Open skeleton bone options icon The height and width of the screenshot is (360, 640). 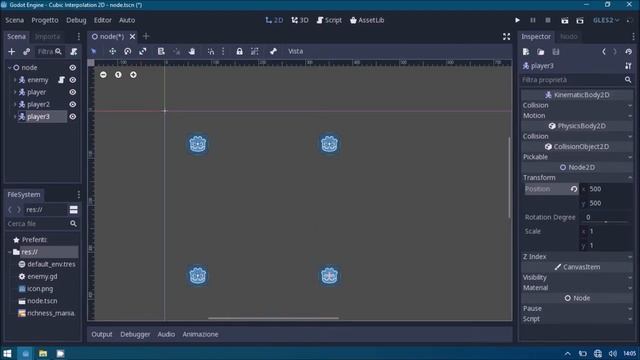(x=273, y=51)
